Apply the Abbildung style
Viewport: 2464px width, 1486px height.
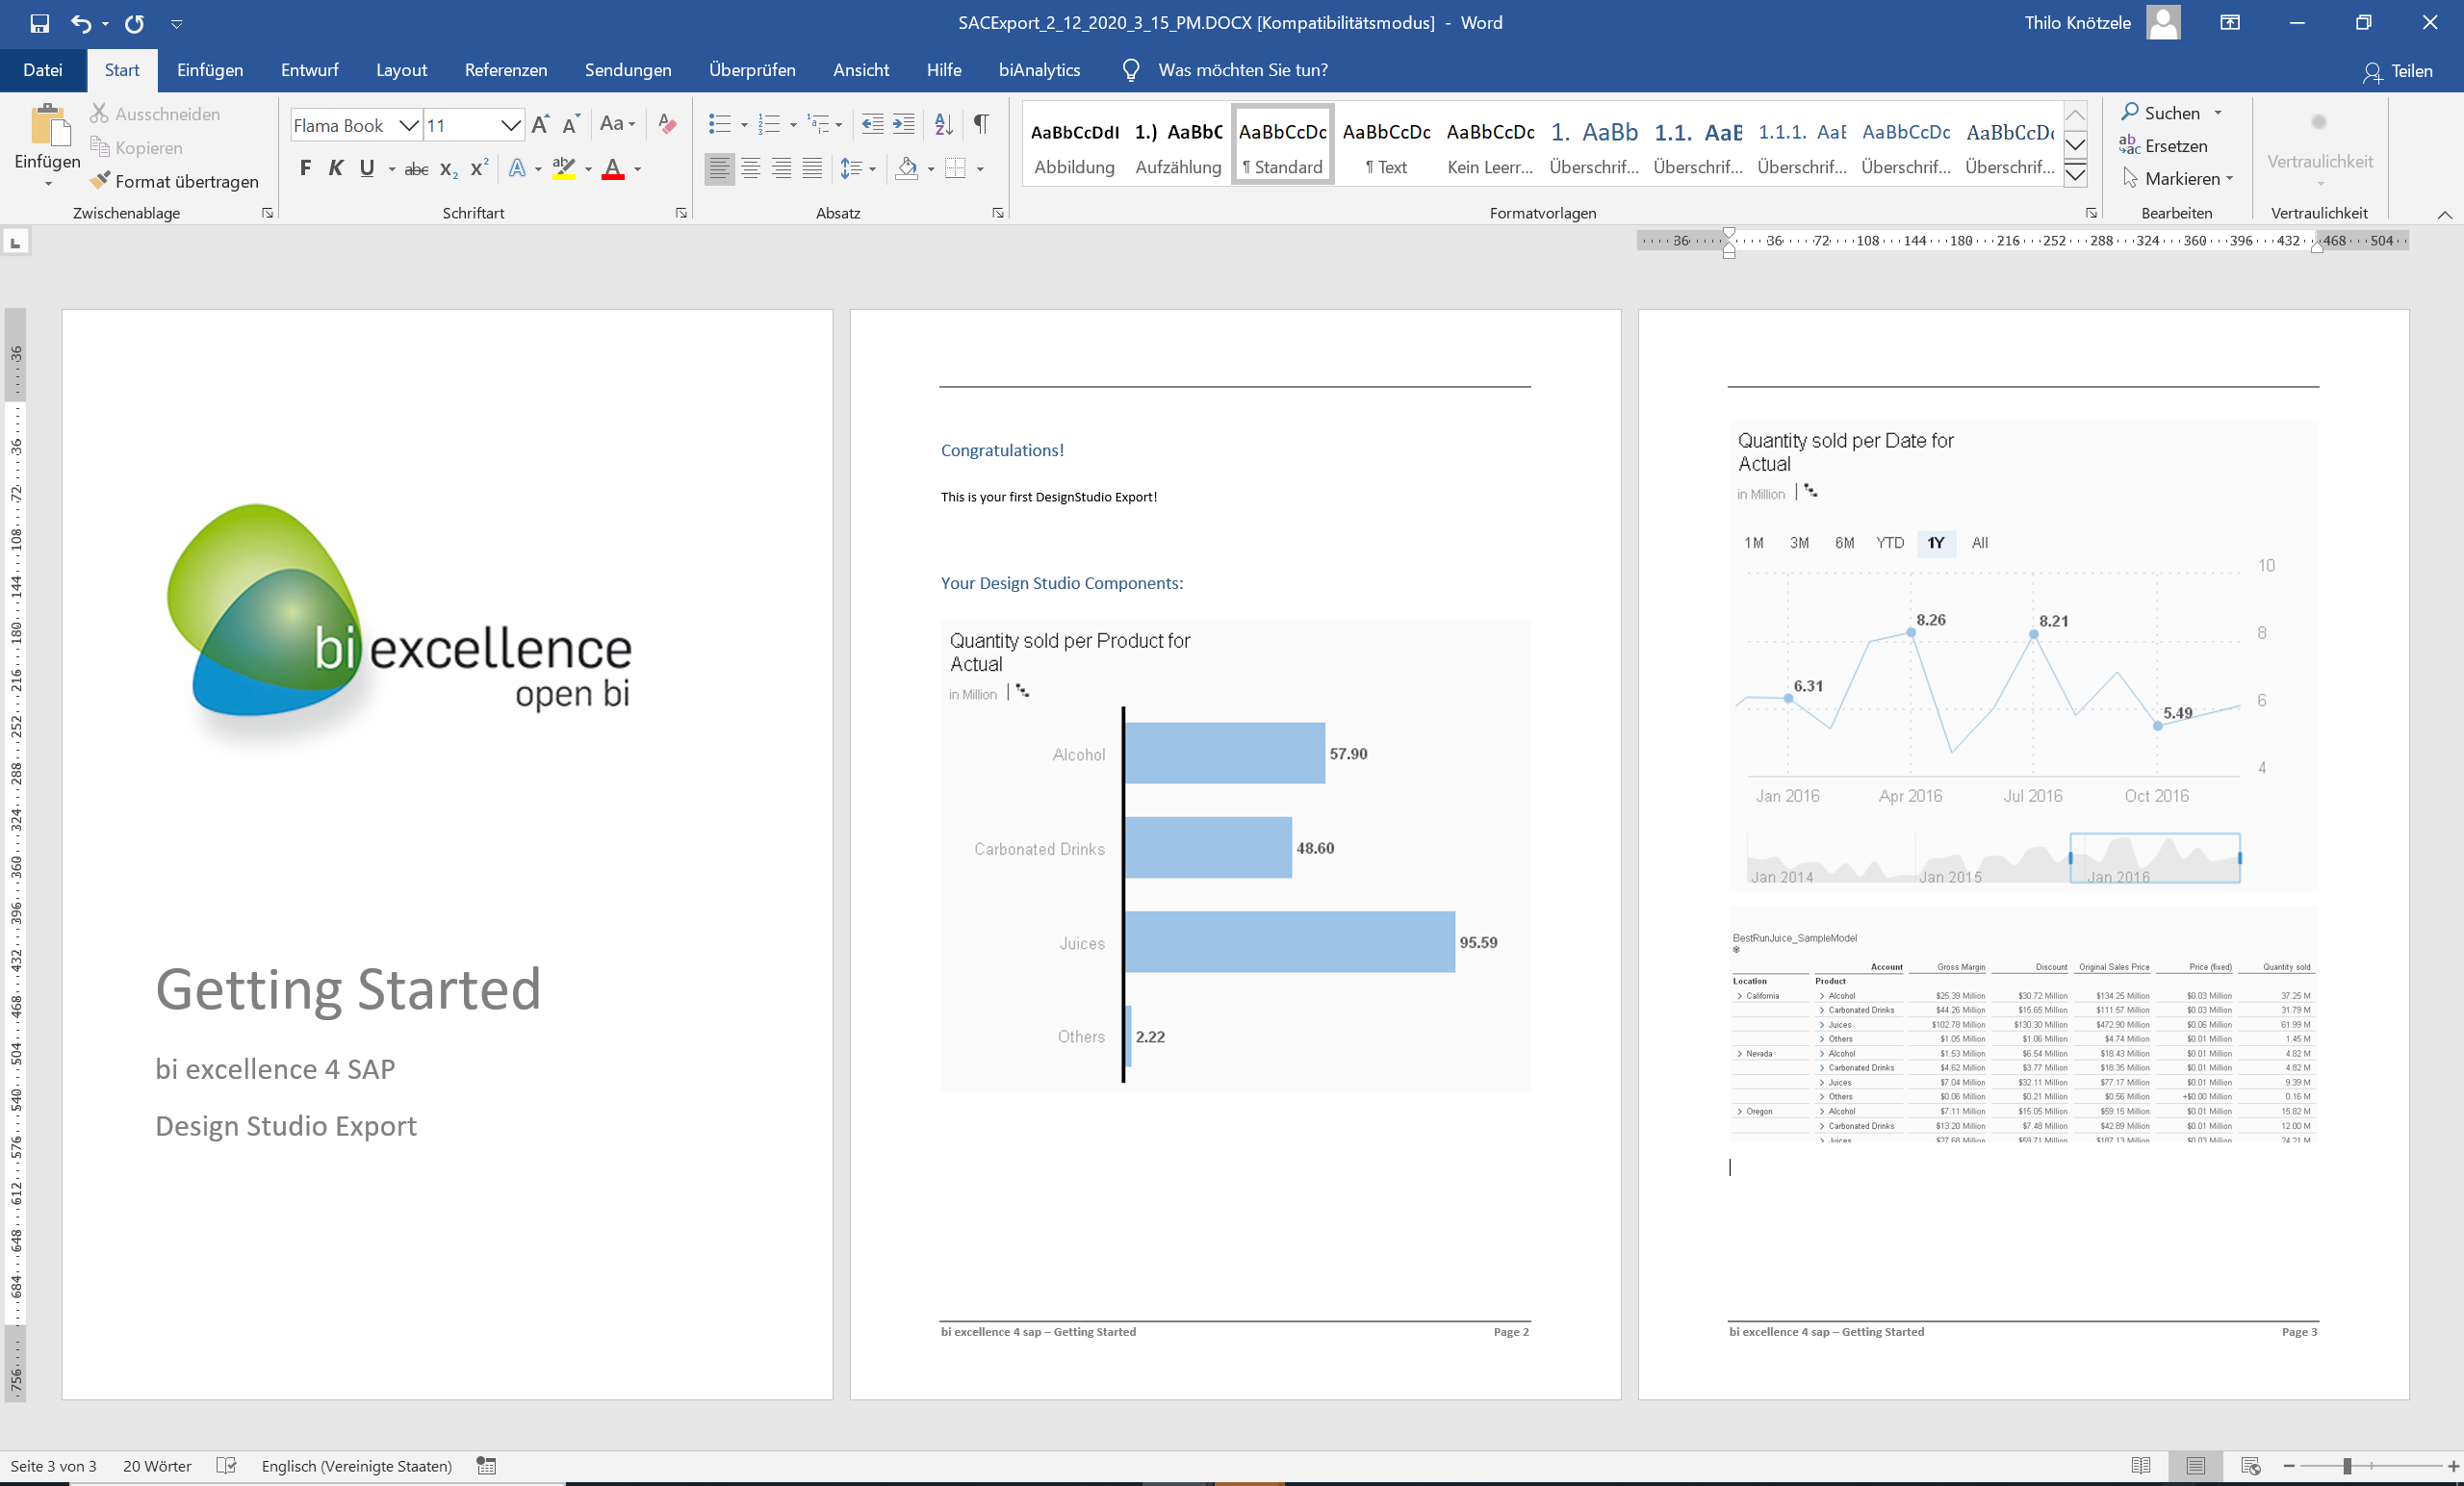coord(1074,145)
